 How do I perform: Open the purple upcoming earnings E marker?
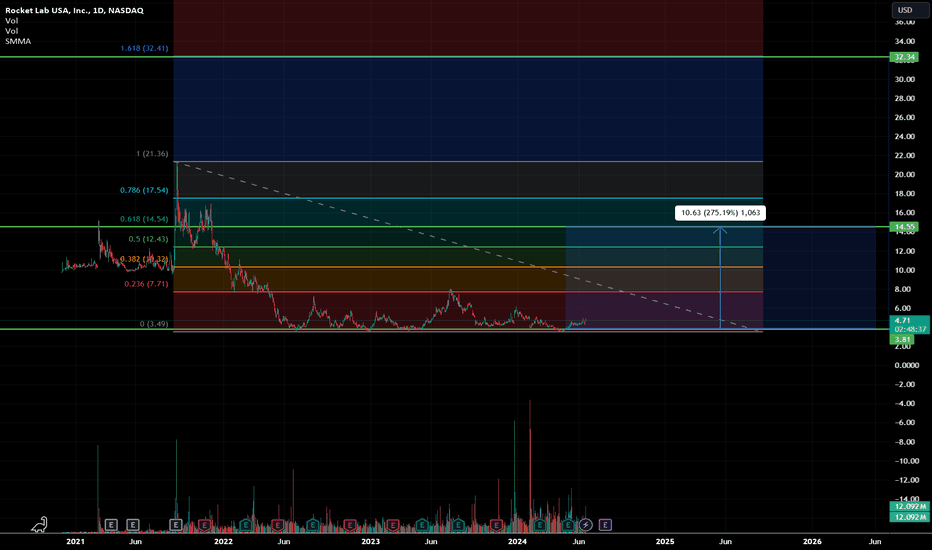point(605,524)
